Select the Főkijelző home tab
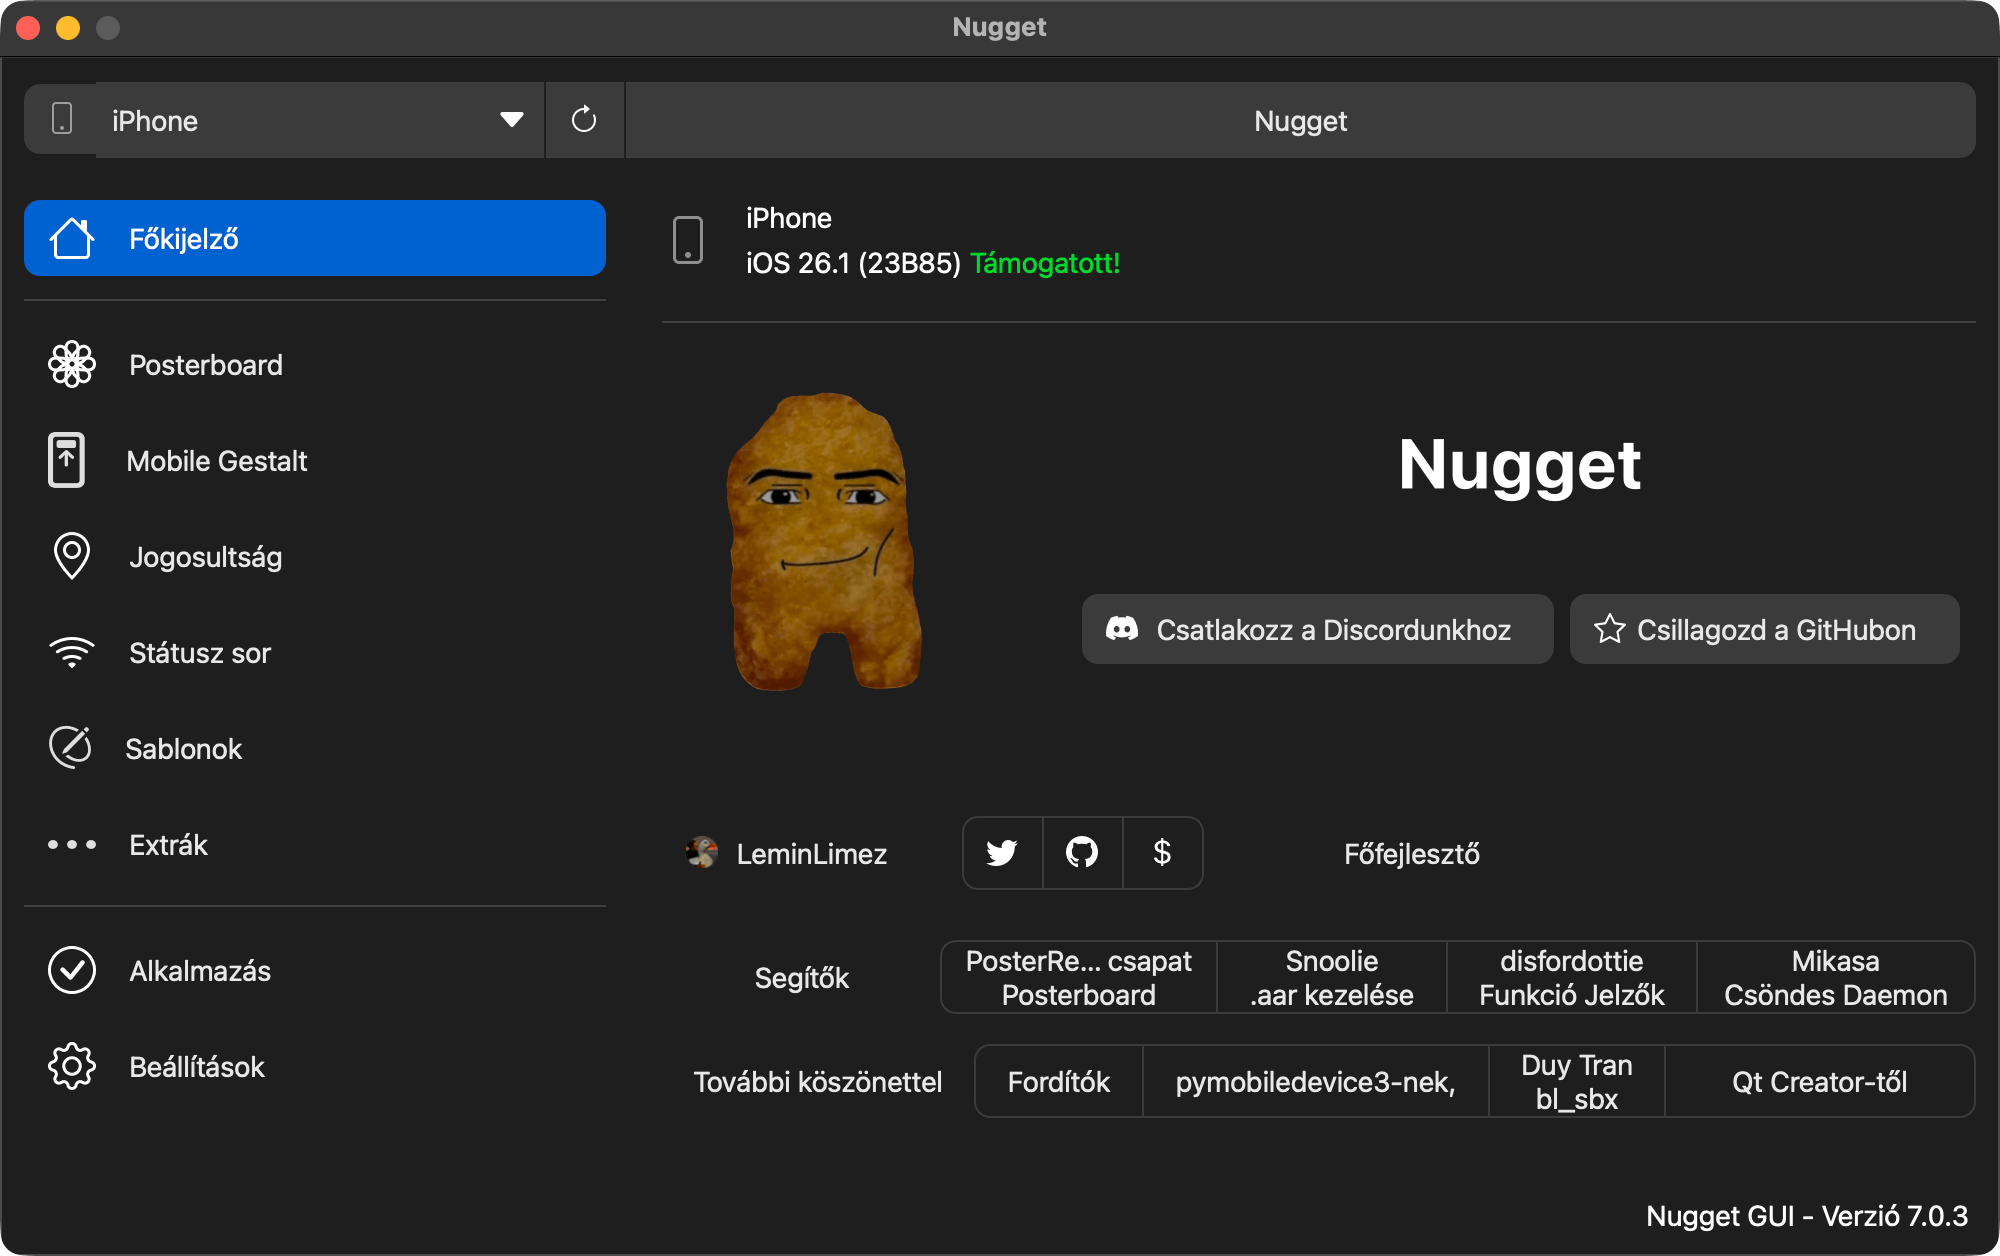The image size is (2000, 1256). [314, 239]
